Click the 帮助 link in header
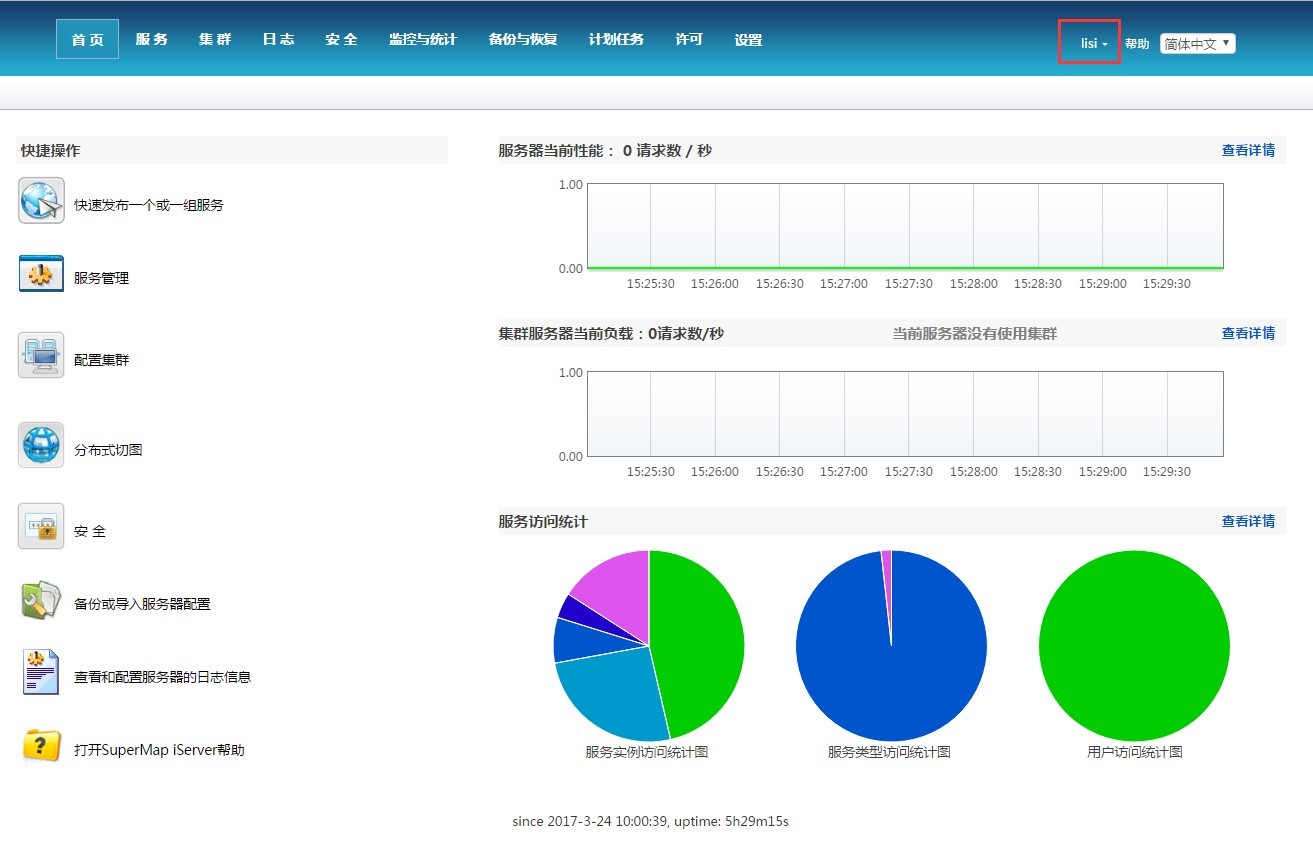 [1137, 44]
